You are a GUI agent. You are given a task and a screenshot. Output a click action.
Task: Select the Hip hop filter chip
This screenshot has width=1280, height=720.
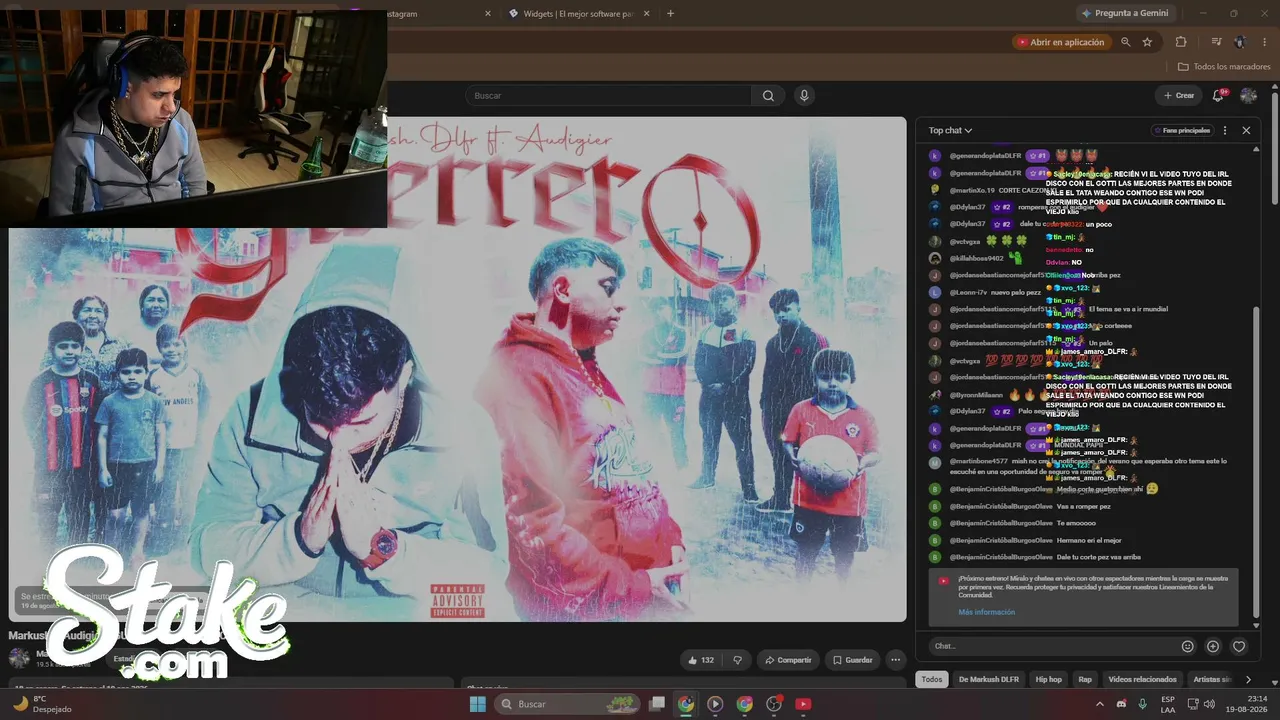tap(1049, 679)
